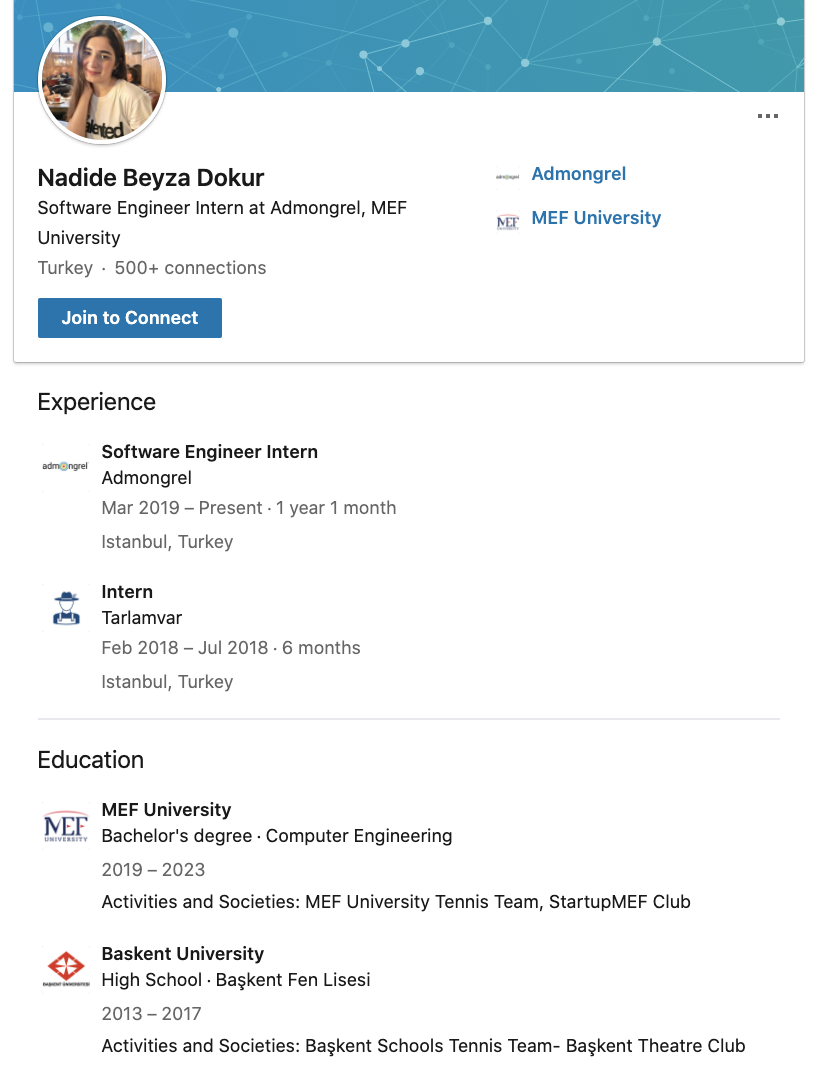Open the circular profile photo
Screen dimensions: 816x1075
[x=102, y=80]
